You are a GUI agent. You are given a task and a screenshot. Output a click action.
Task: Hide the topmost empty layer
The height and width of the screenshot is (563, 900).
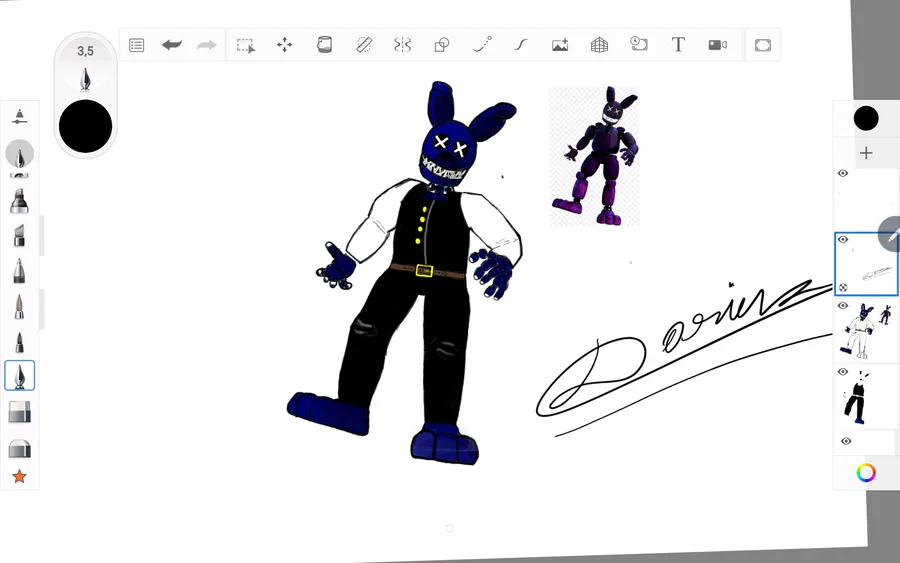(x=843, y=173)
